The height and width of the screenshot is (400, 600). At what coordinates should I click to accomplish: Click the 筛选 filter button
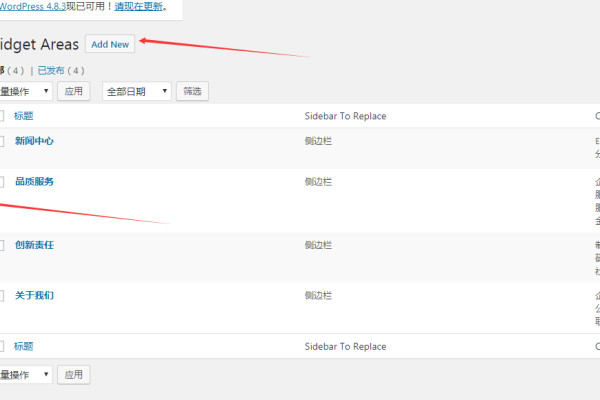coord(192,91)
